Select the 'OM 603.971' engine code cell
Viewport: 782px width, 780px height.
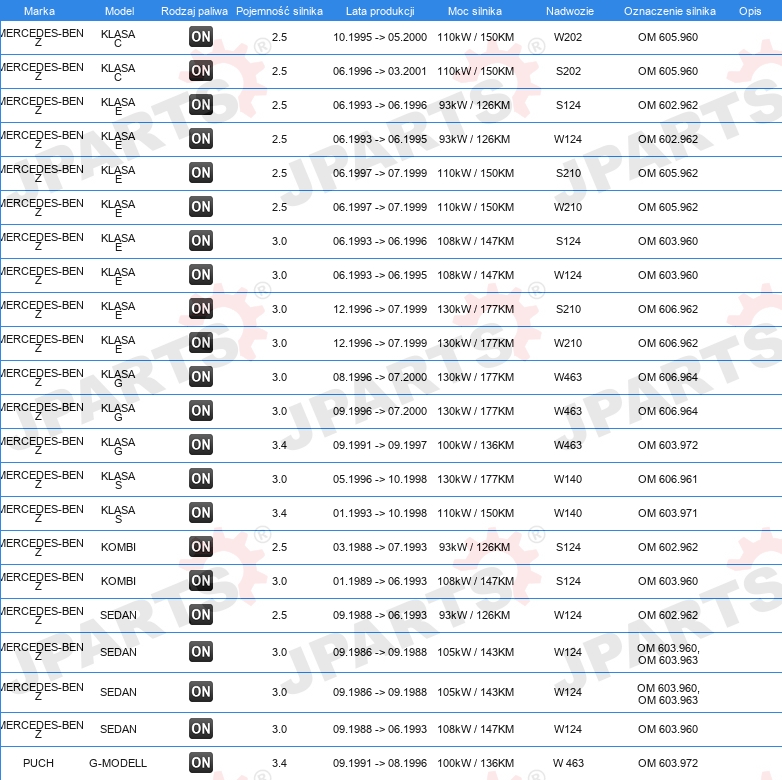pos(668,513)
